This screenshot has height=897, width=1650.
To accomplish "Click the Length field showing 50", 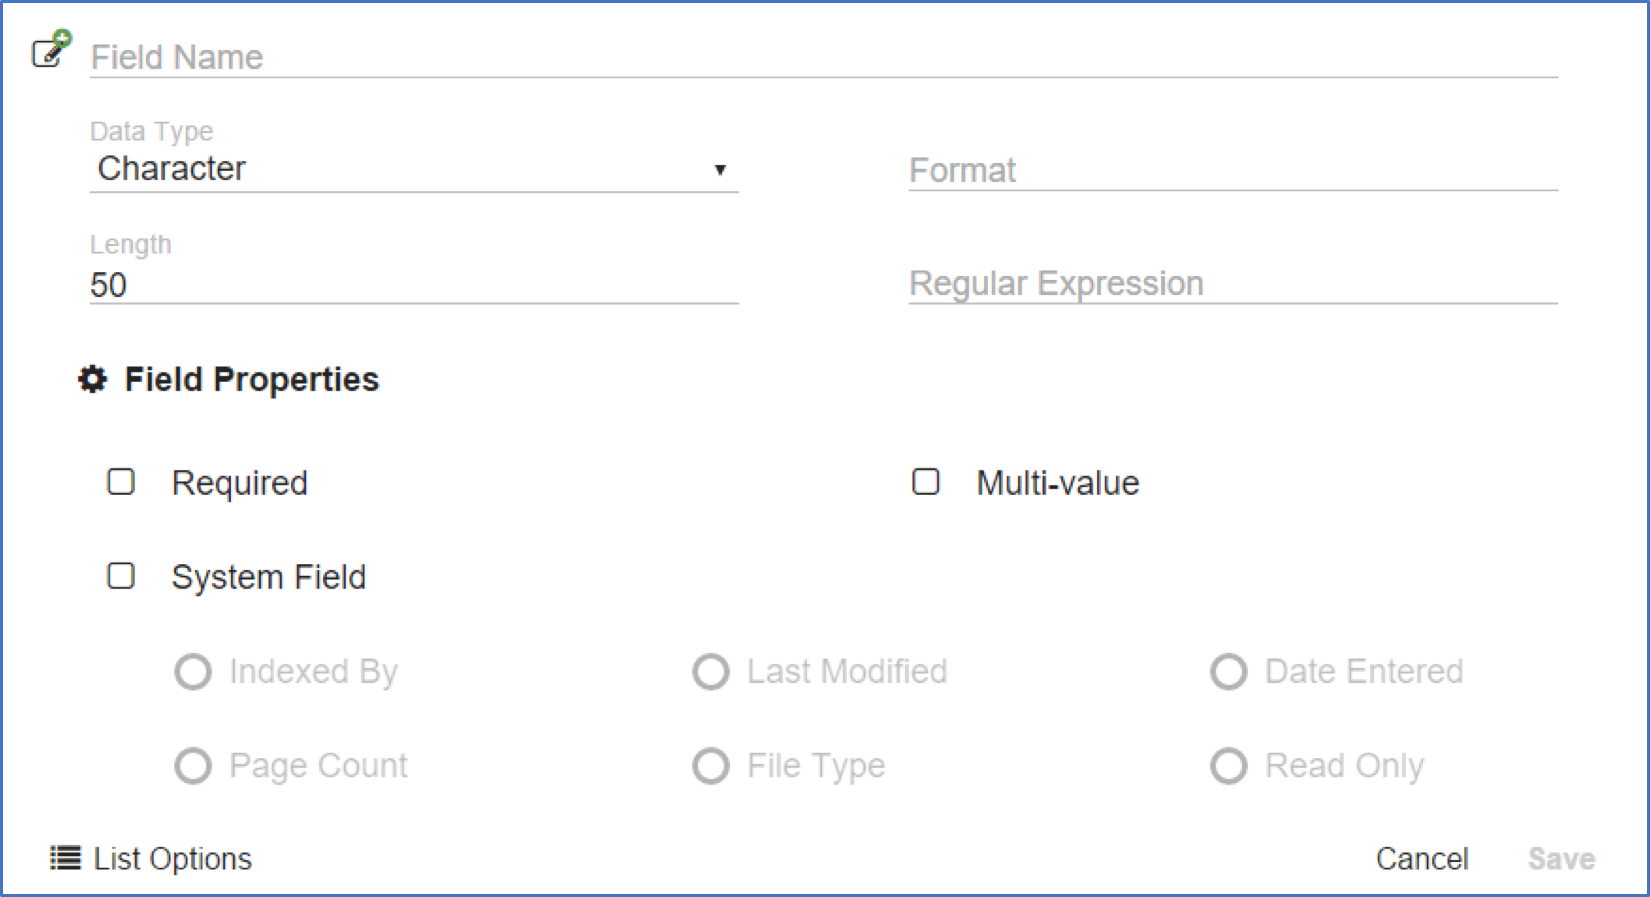I will pos(413,285).
